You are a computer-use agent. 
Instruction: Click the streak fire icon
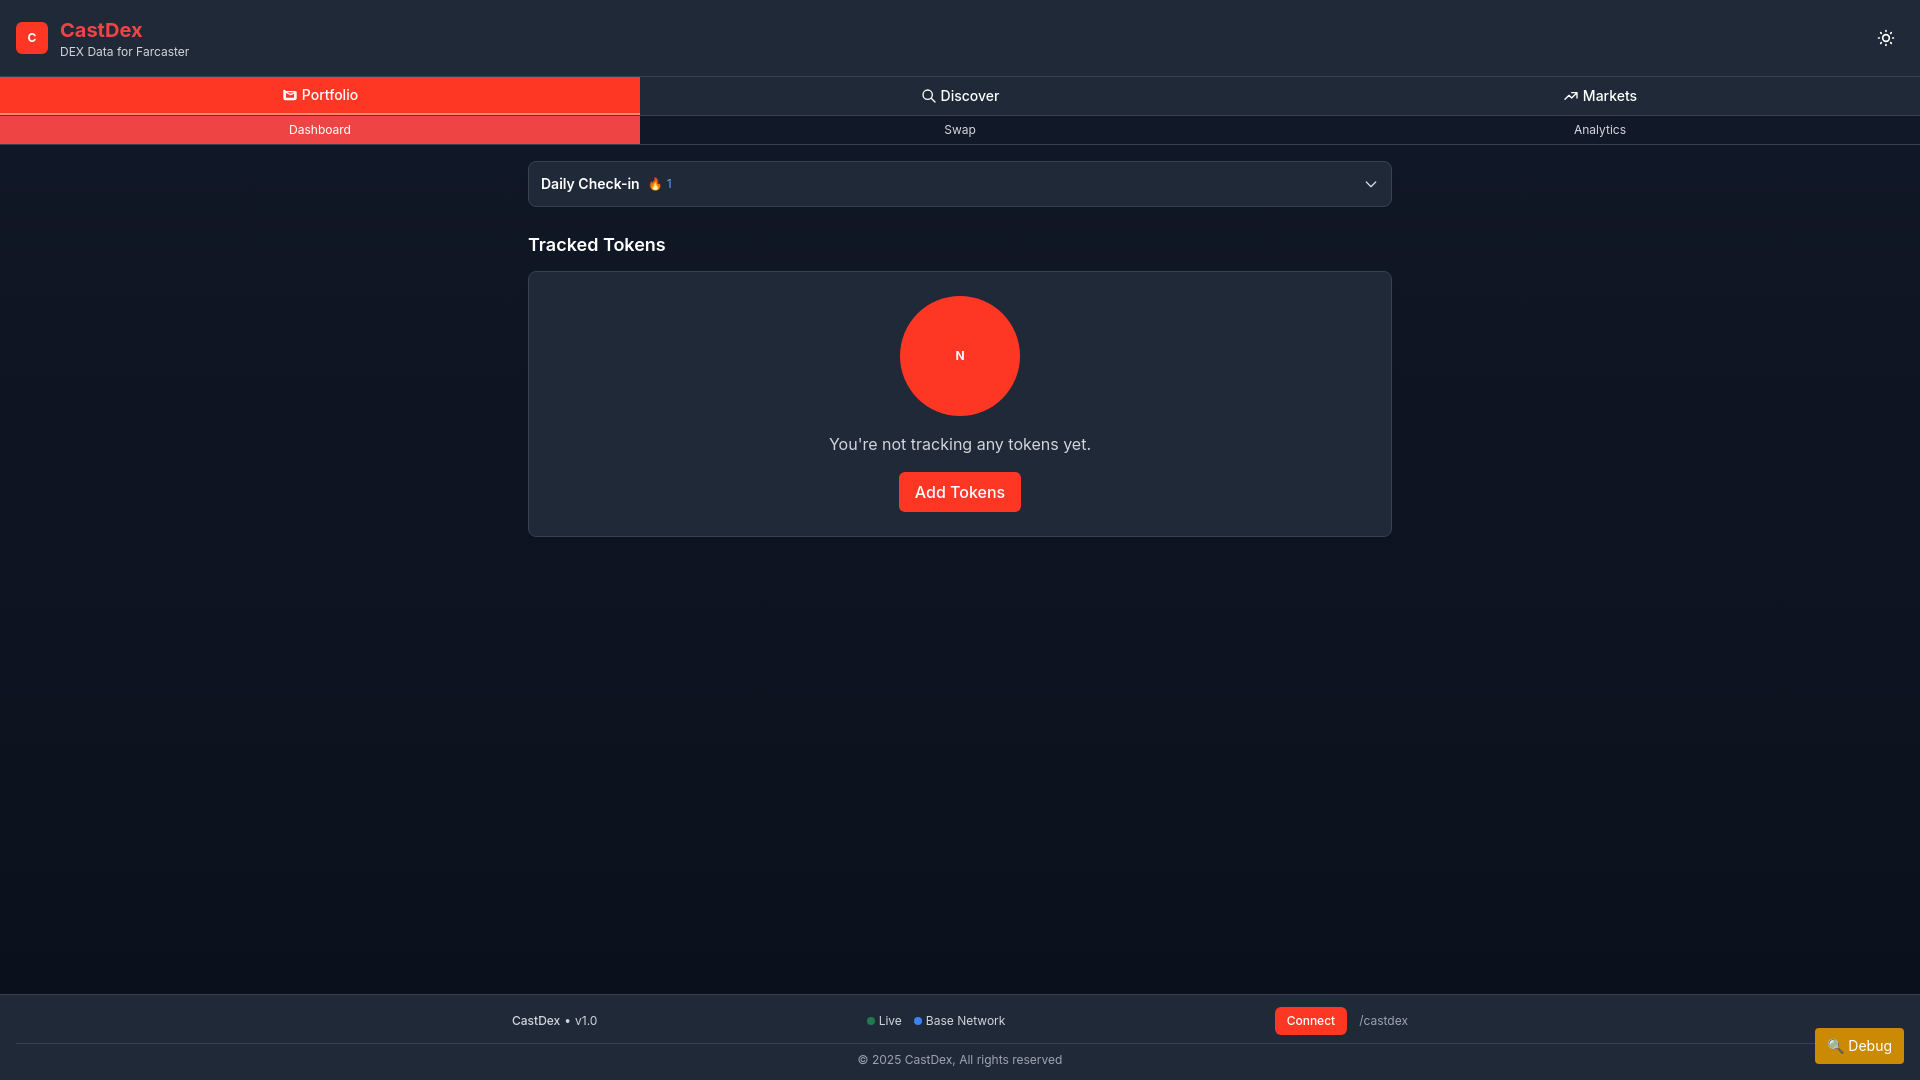click(655, 184)
